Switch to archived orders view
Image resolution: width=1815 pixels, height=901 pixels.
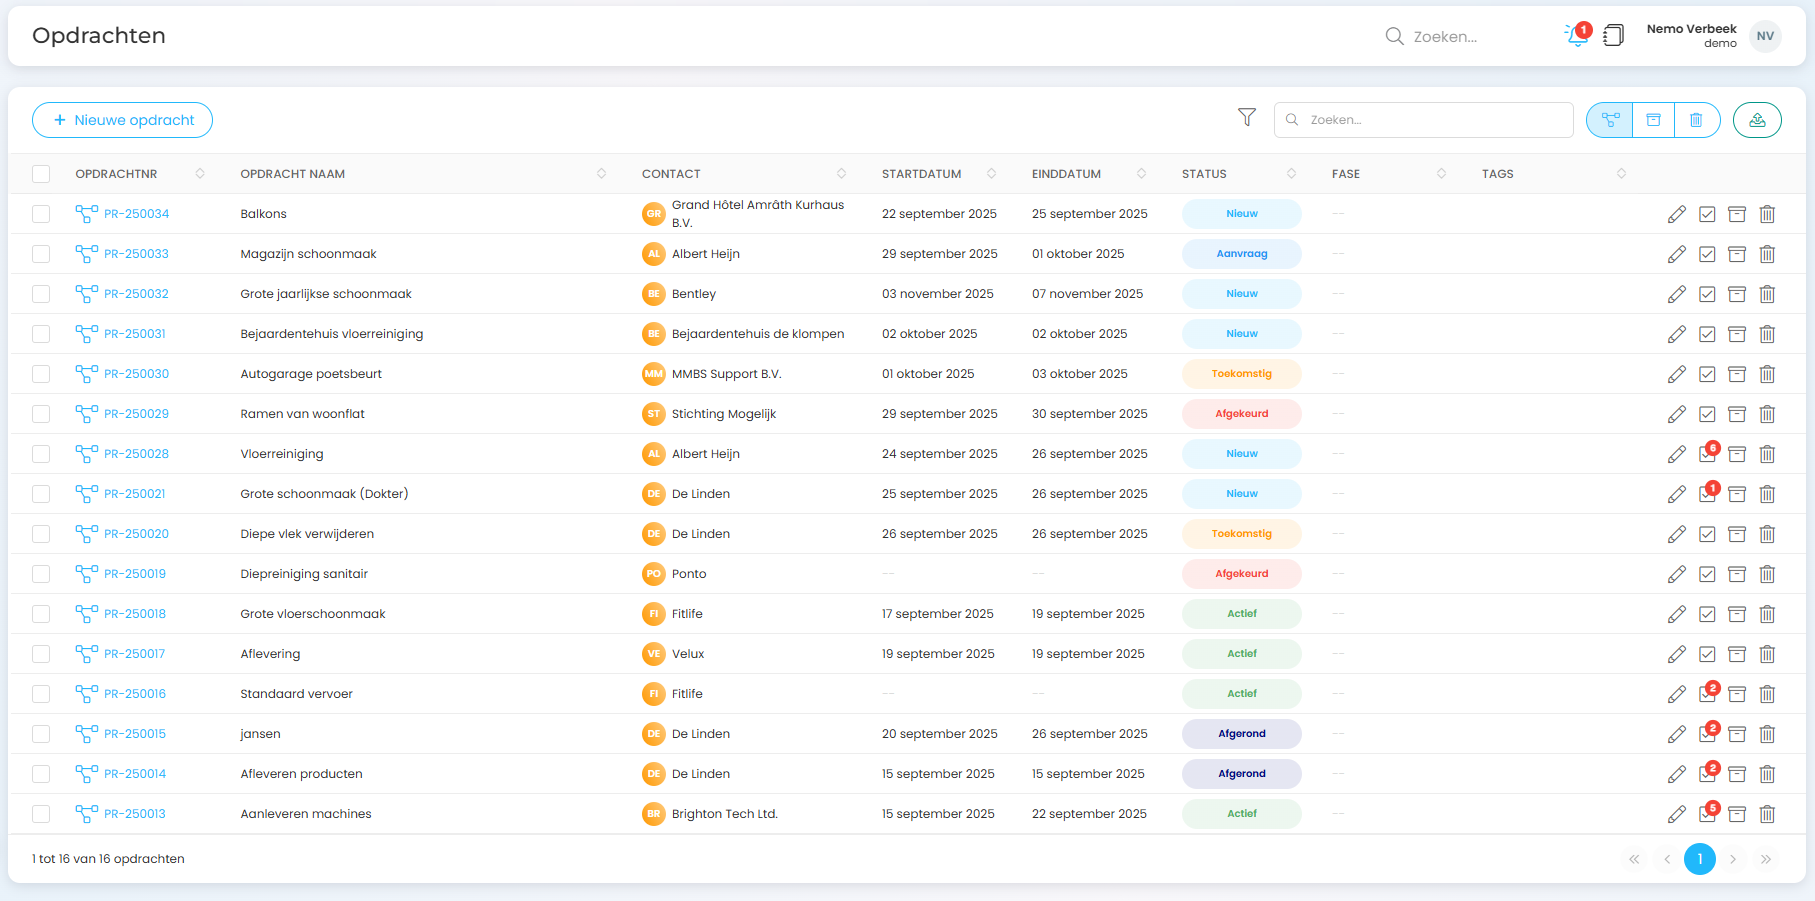tap(1653, 120)
